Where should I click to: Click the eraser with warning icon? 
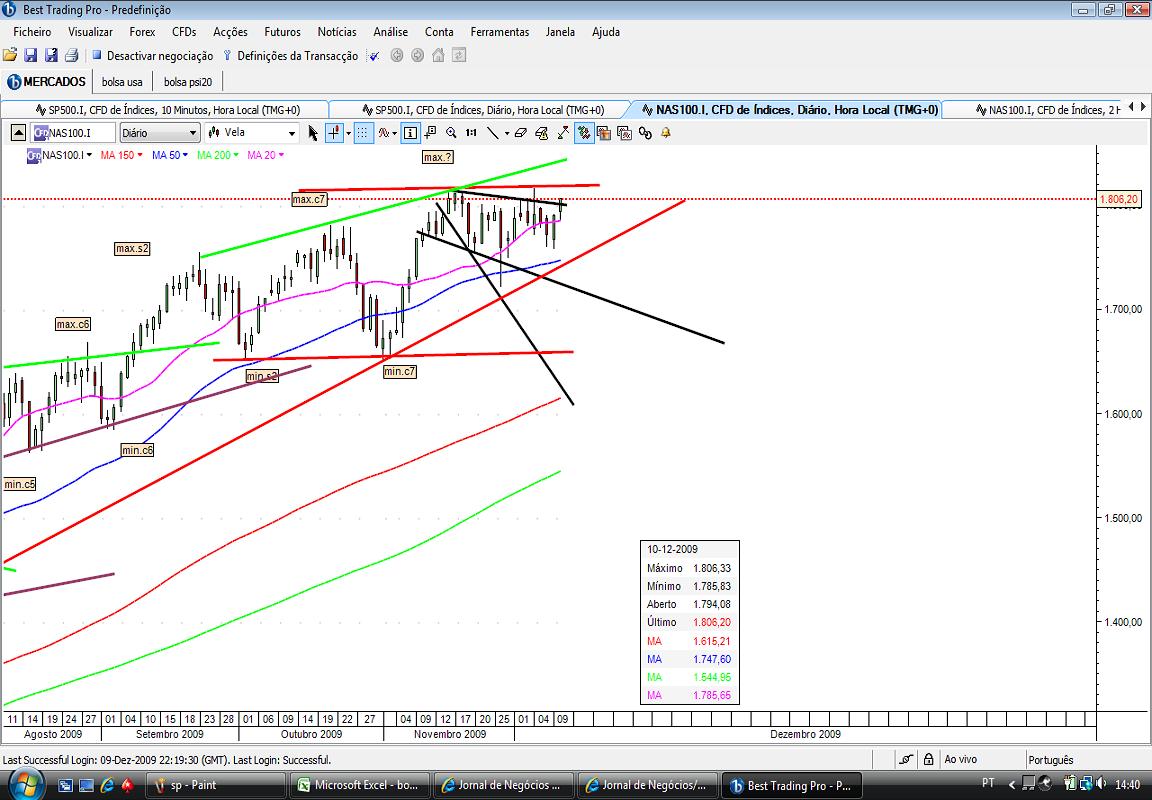541,133
